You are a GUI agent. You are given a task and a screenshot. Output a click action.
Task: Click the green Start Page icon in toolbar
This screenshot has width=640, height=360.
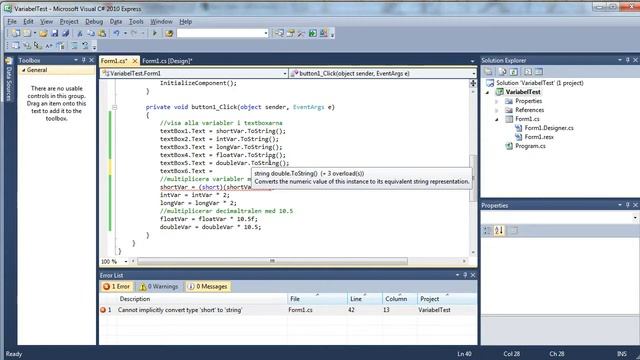(x=313, y=33)
